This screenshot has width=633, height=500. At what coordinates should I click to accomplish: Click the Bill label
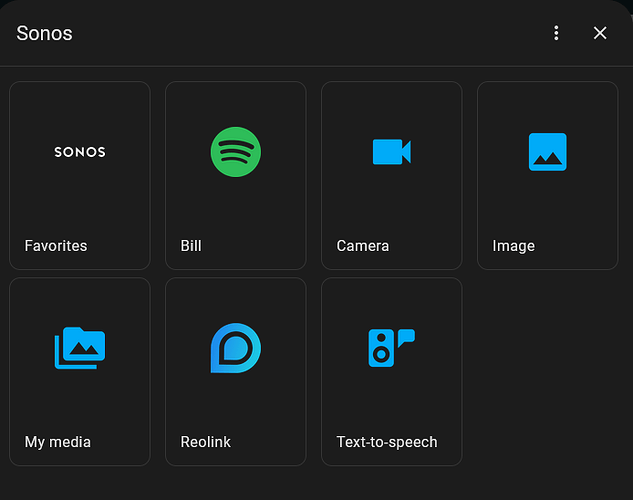click(x=191, y=246)
